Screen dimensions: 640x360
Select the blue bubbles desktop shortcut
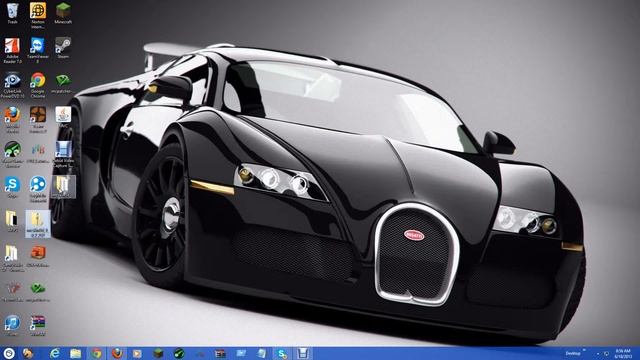[38, 189]
